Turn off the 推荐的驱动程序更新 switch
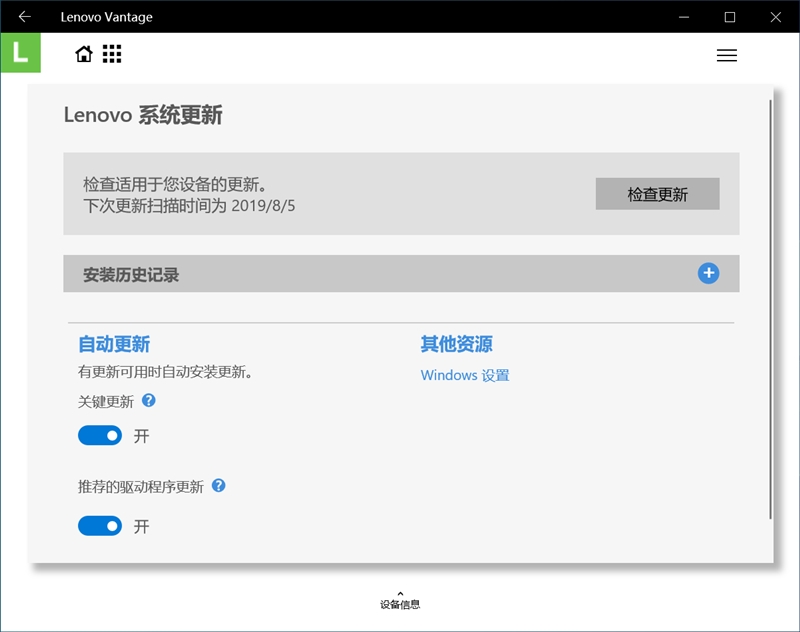The image size is (800, 632). pos(99,526)
